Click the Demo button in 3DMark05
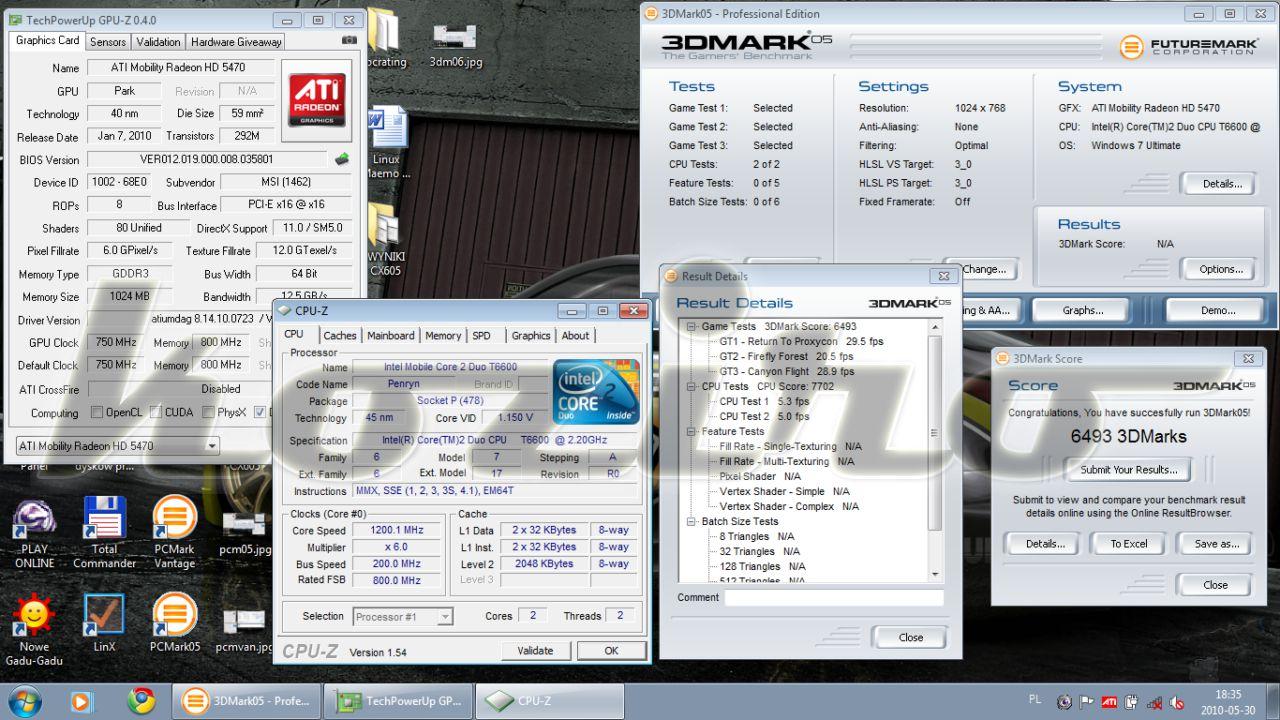Screen dimensions: 1280x720 [1218, 310]
